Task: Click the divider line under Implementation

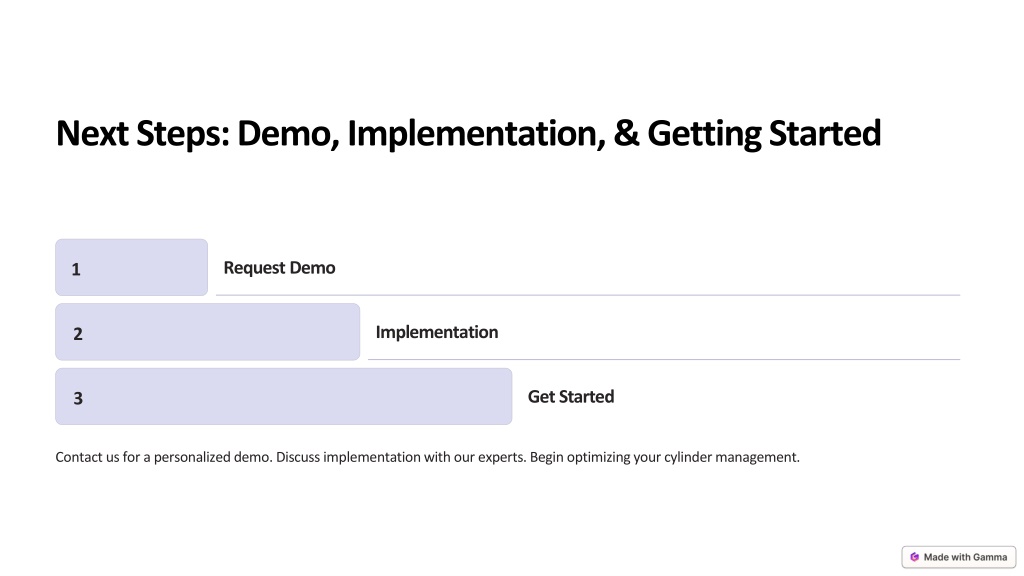Action: pos(664,359)
